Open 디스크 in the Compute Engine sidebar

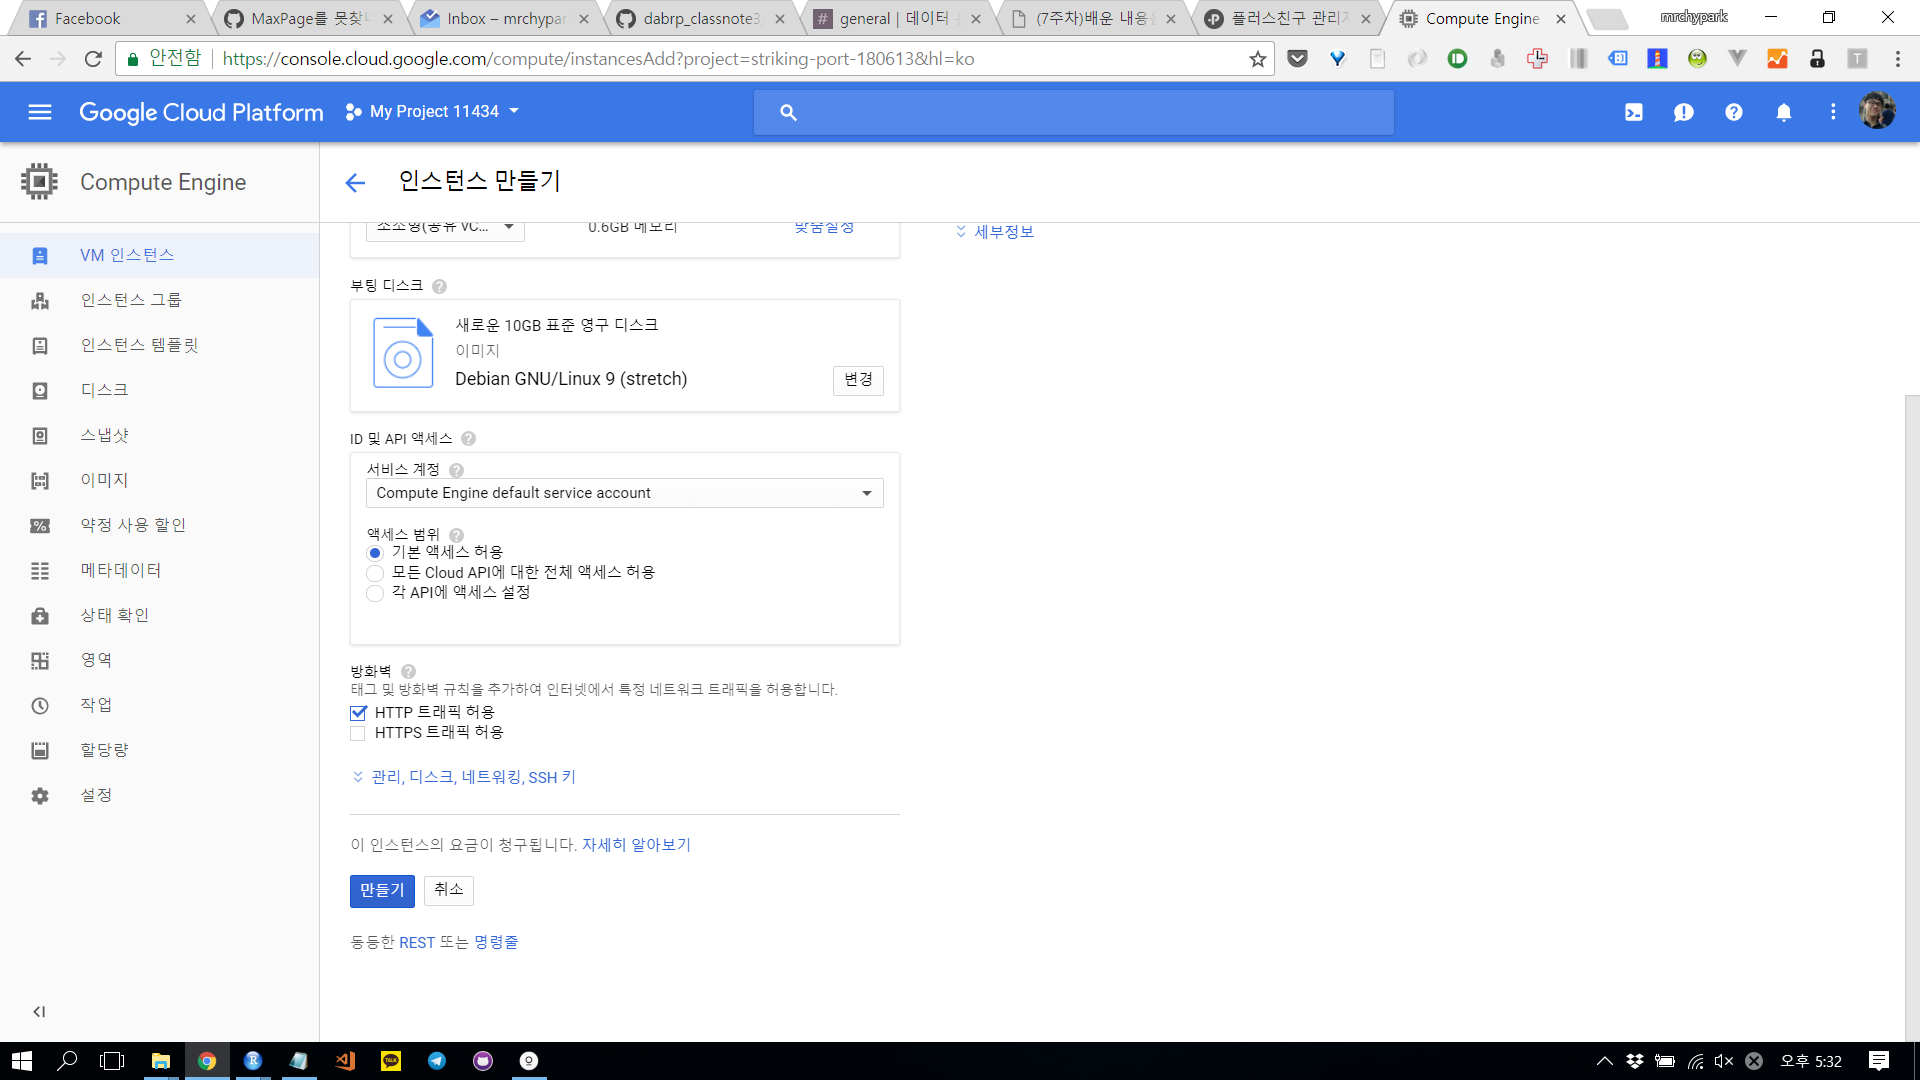(104, 390)
